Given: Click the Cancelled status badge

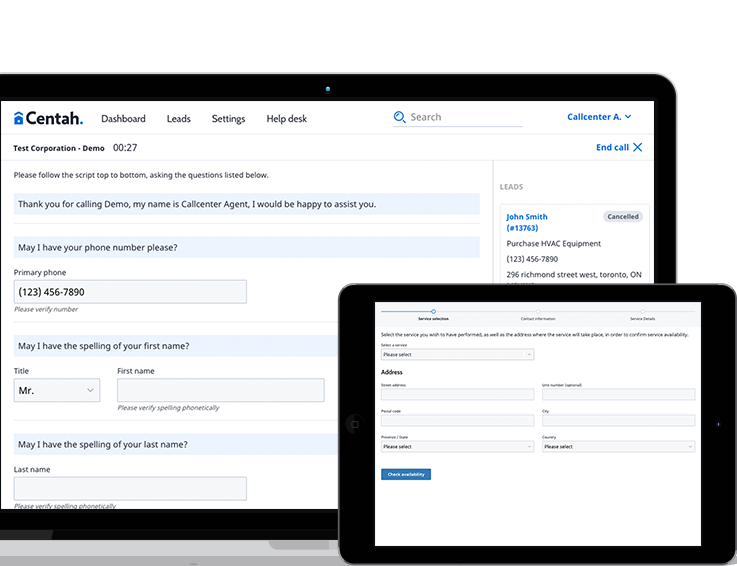Looking at the screenshot, I should click(623, 217).
